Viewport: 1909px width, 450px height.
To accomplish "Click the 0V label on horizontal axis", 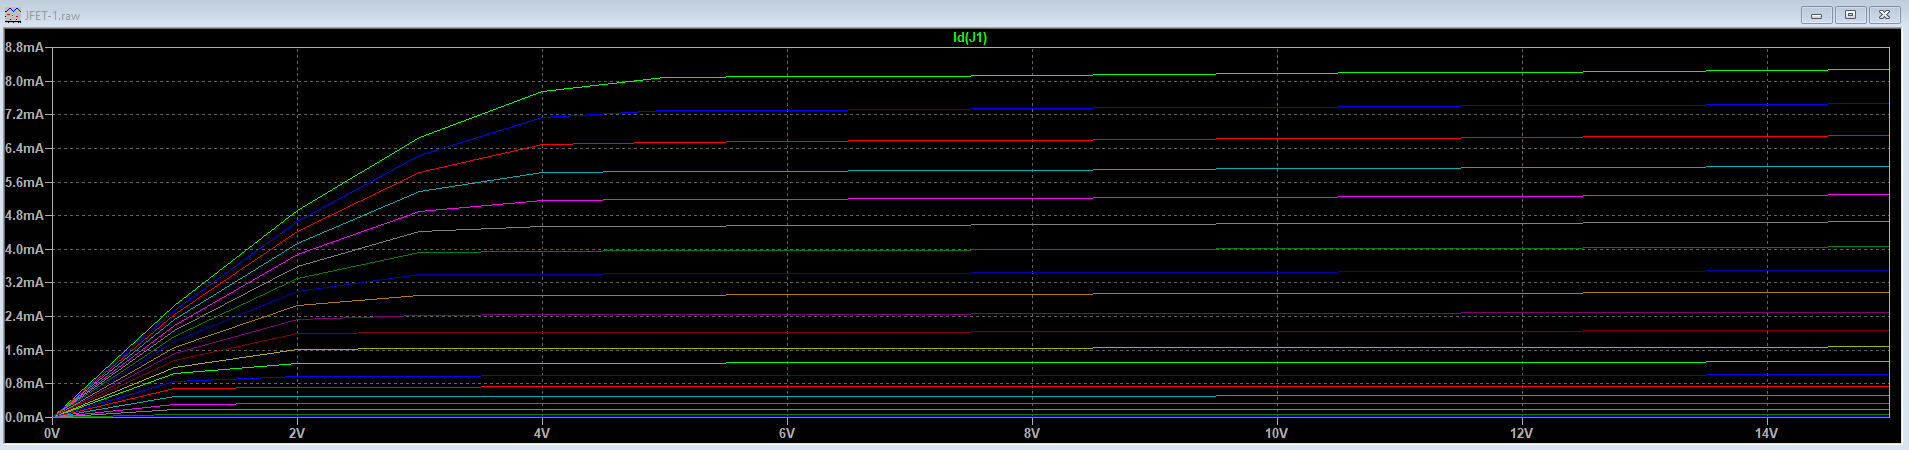I will pos(52,434).
